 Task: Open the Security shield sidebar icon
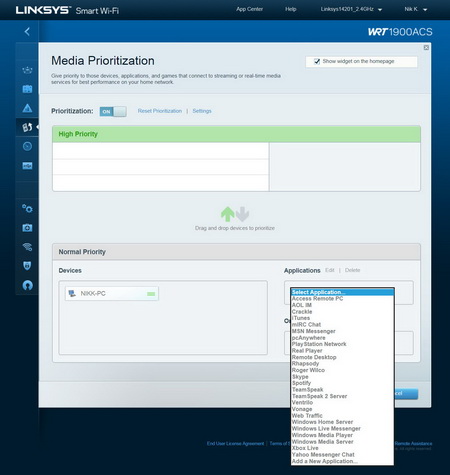tap(27, 266)
